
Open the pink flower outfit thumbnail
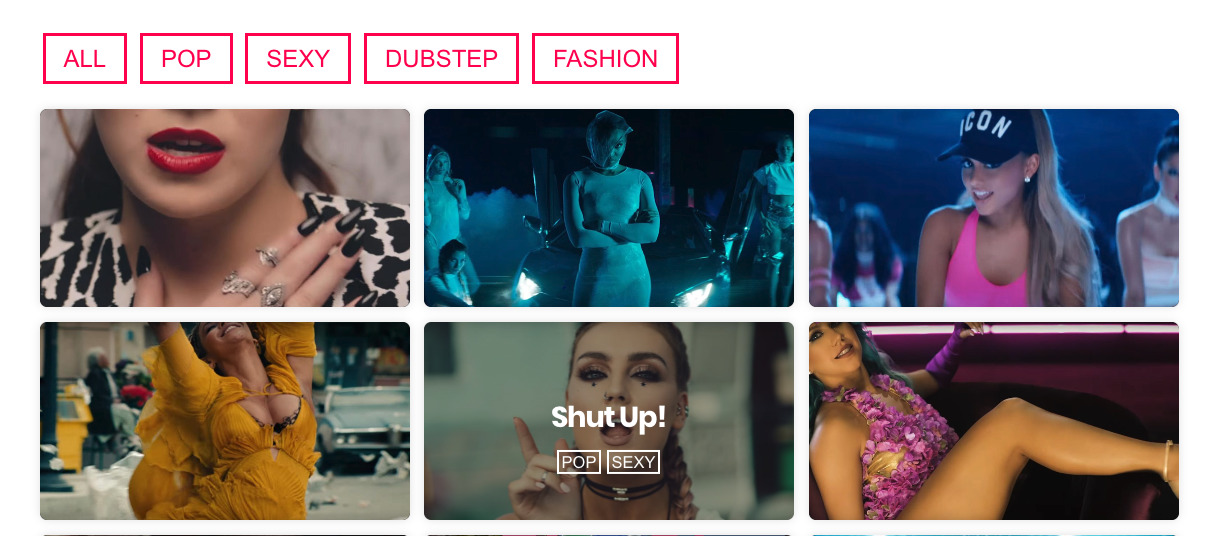click(994, 421)
